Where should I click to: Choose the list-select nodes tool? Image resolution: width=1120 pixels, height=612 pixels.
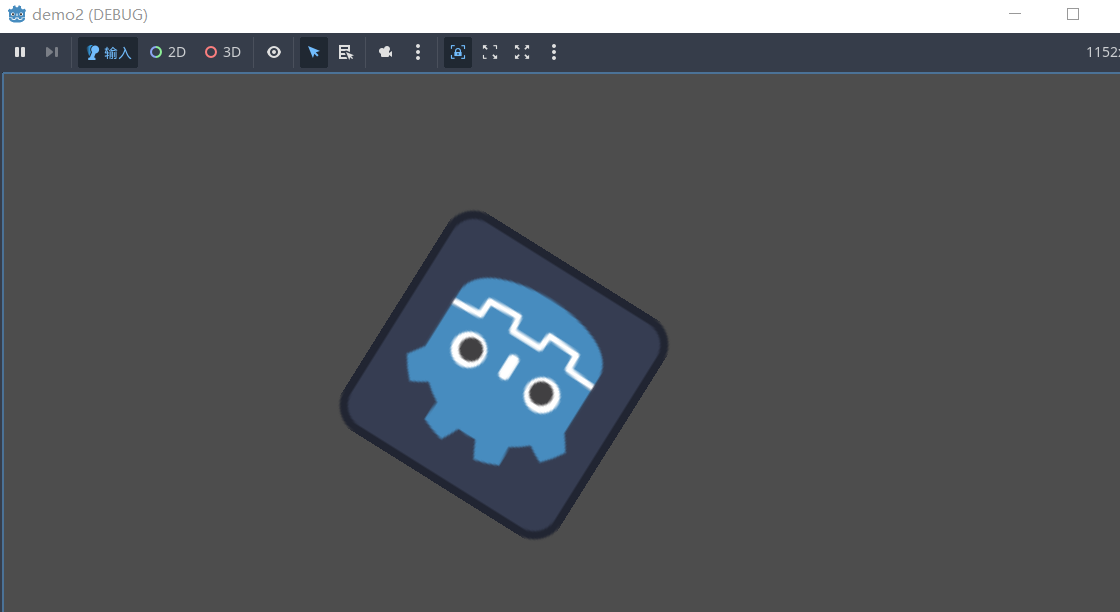click(346, 52)
